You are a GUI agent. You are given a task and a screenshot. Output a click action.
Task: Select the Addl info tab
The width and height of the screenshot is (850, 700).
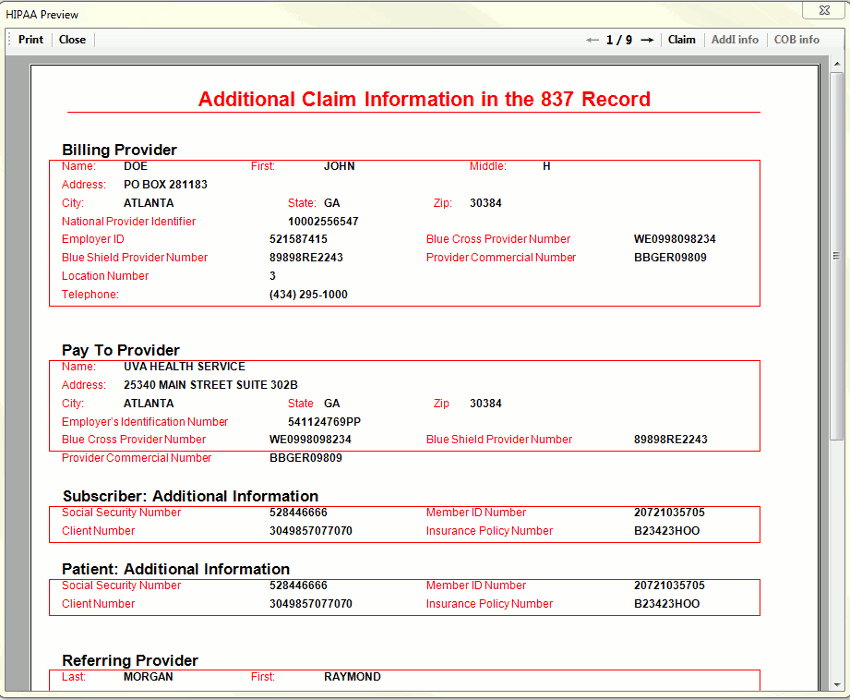735,40
